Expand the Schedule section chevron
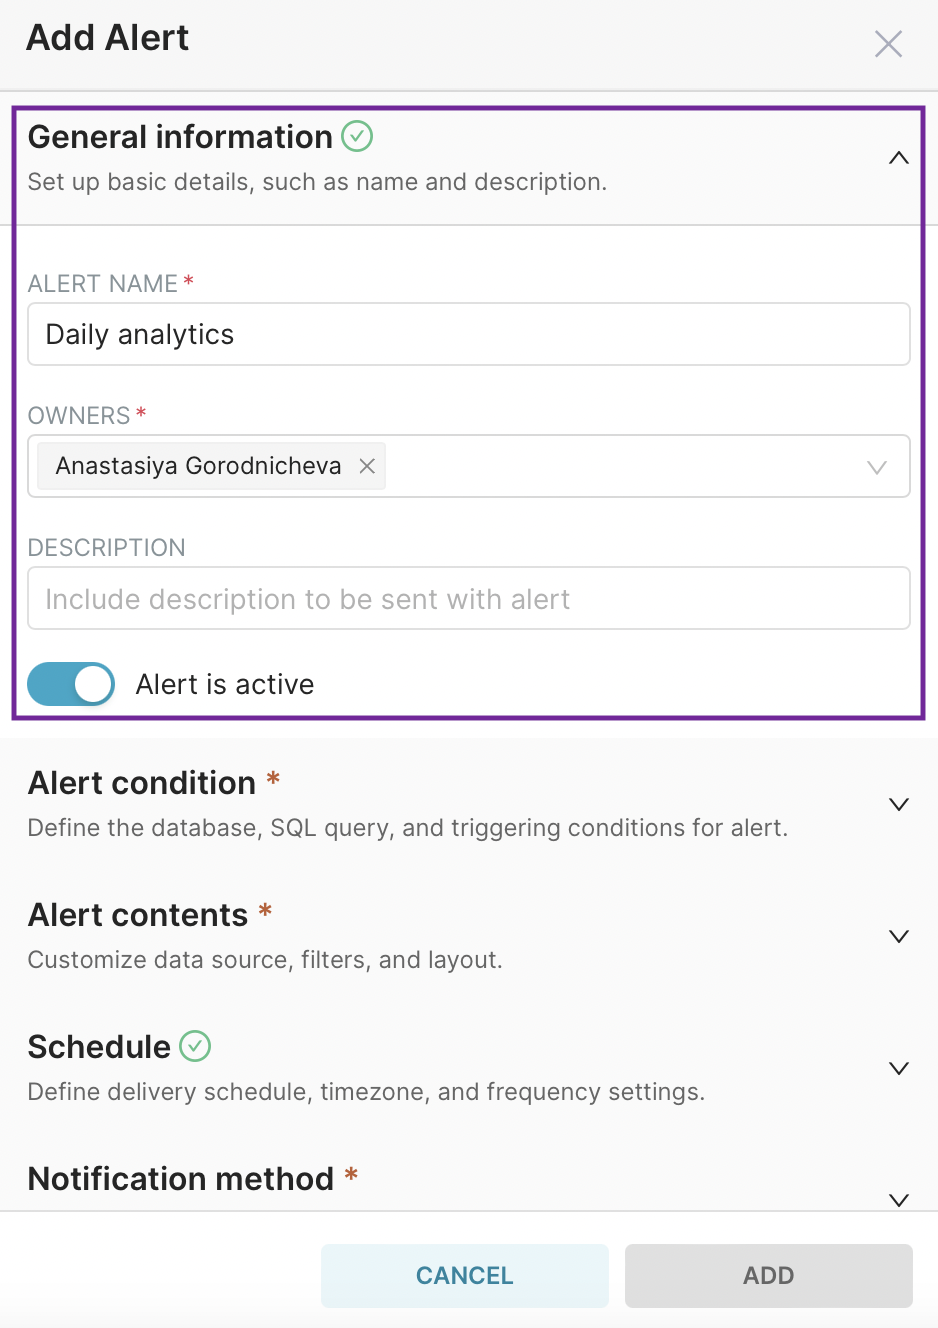938x1328 pixels. point(898,1068)
